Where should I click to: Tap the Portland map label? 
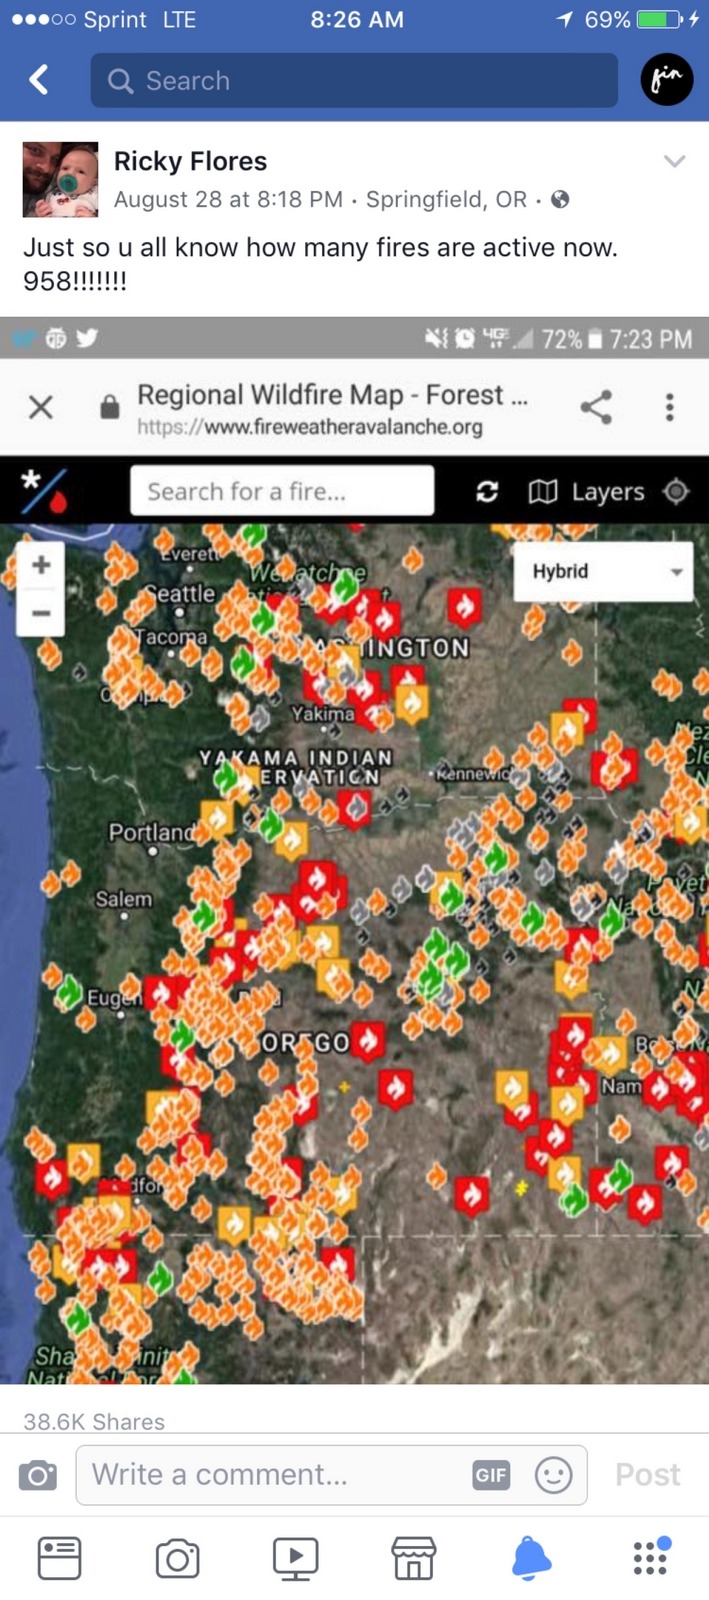(x=150, y=832)
